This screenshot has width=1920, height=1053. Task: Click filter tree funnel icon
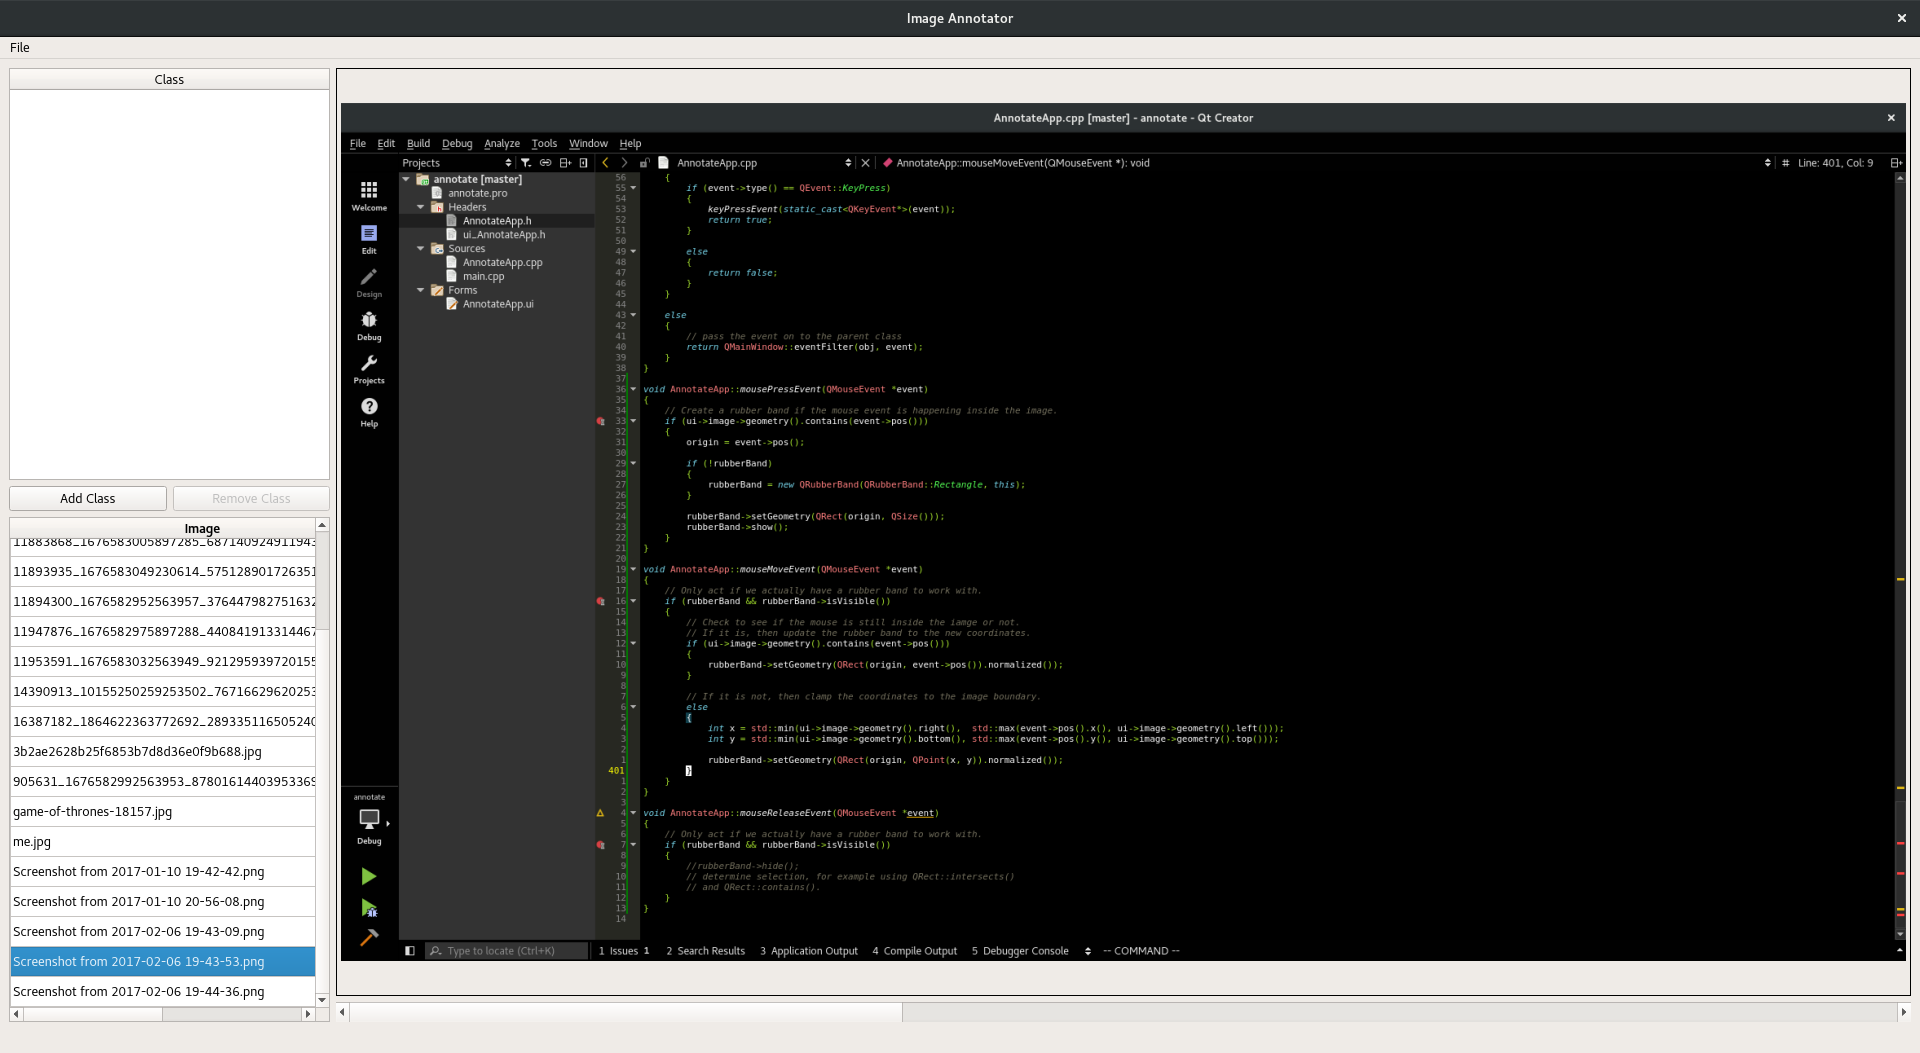pos(526,163)
